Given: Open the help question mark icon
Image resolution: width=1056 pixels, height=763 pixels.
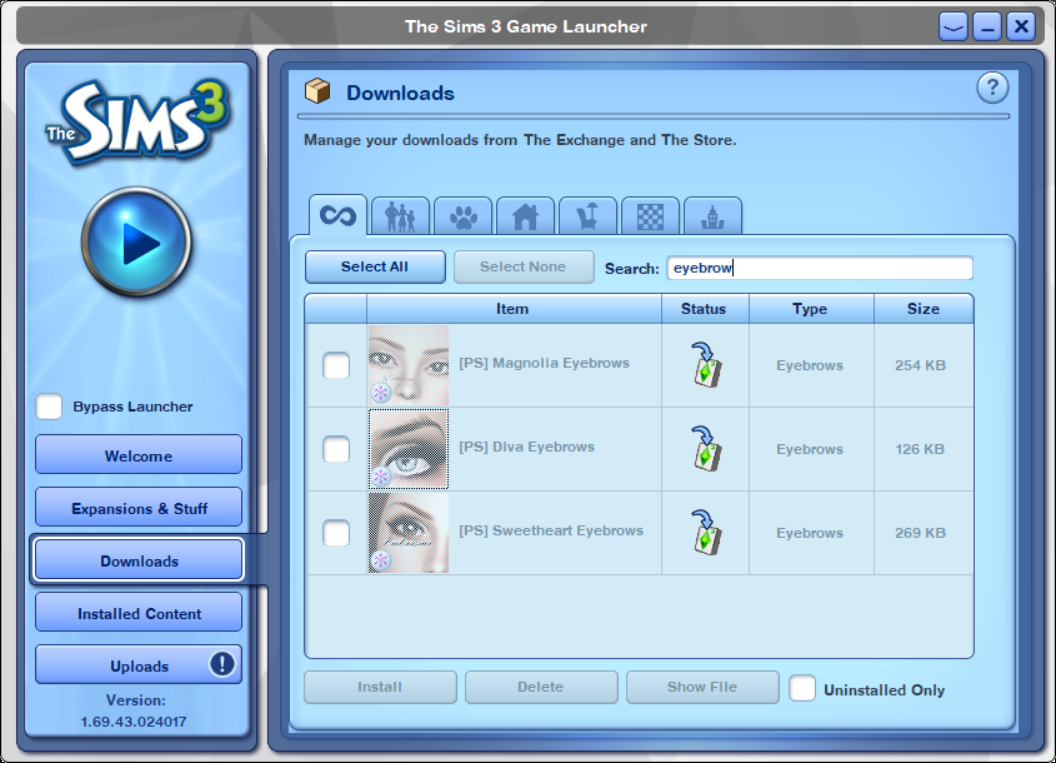Looking at the screenshot, I should coord(992,88).
